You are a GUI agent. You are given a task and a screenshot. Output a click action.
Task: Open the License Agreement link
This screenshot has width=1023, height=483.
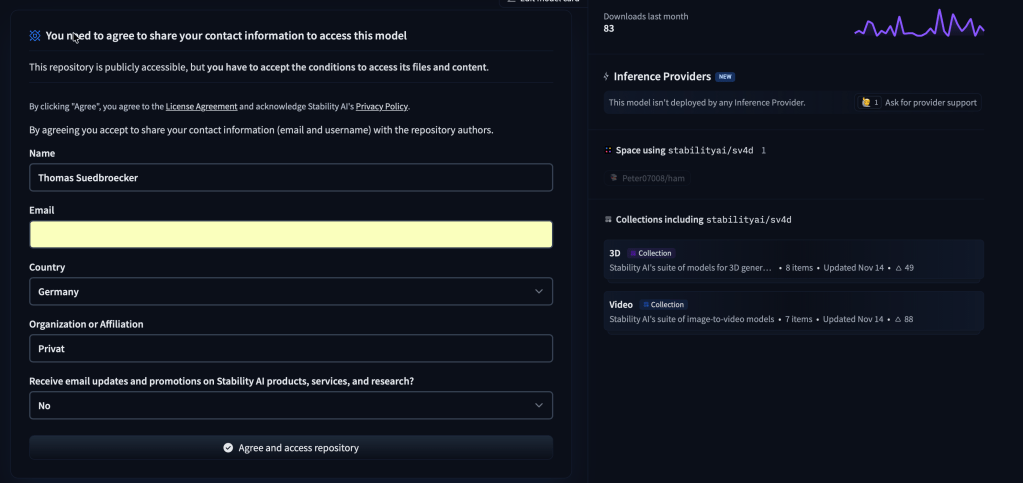[x=201, y=106]
